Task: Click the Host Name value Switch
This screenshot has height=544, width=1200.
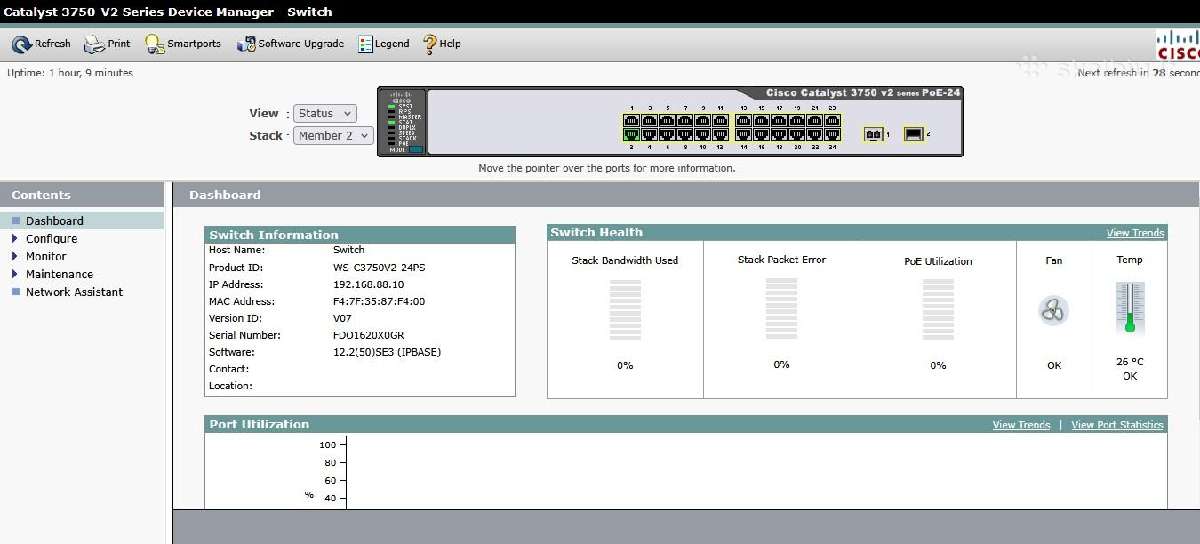Action: point(349,250)
